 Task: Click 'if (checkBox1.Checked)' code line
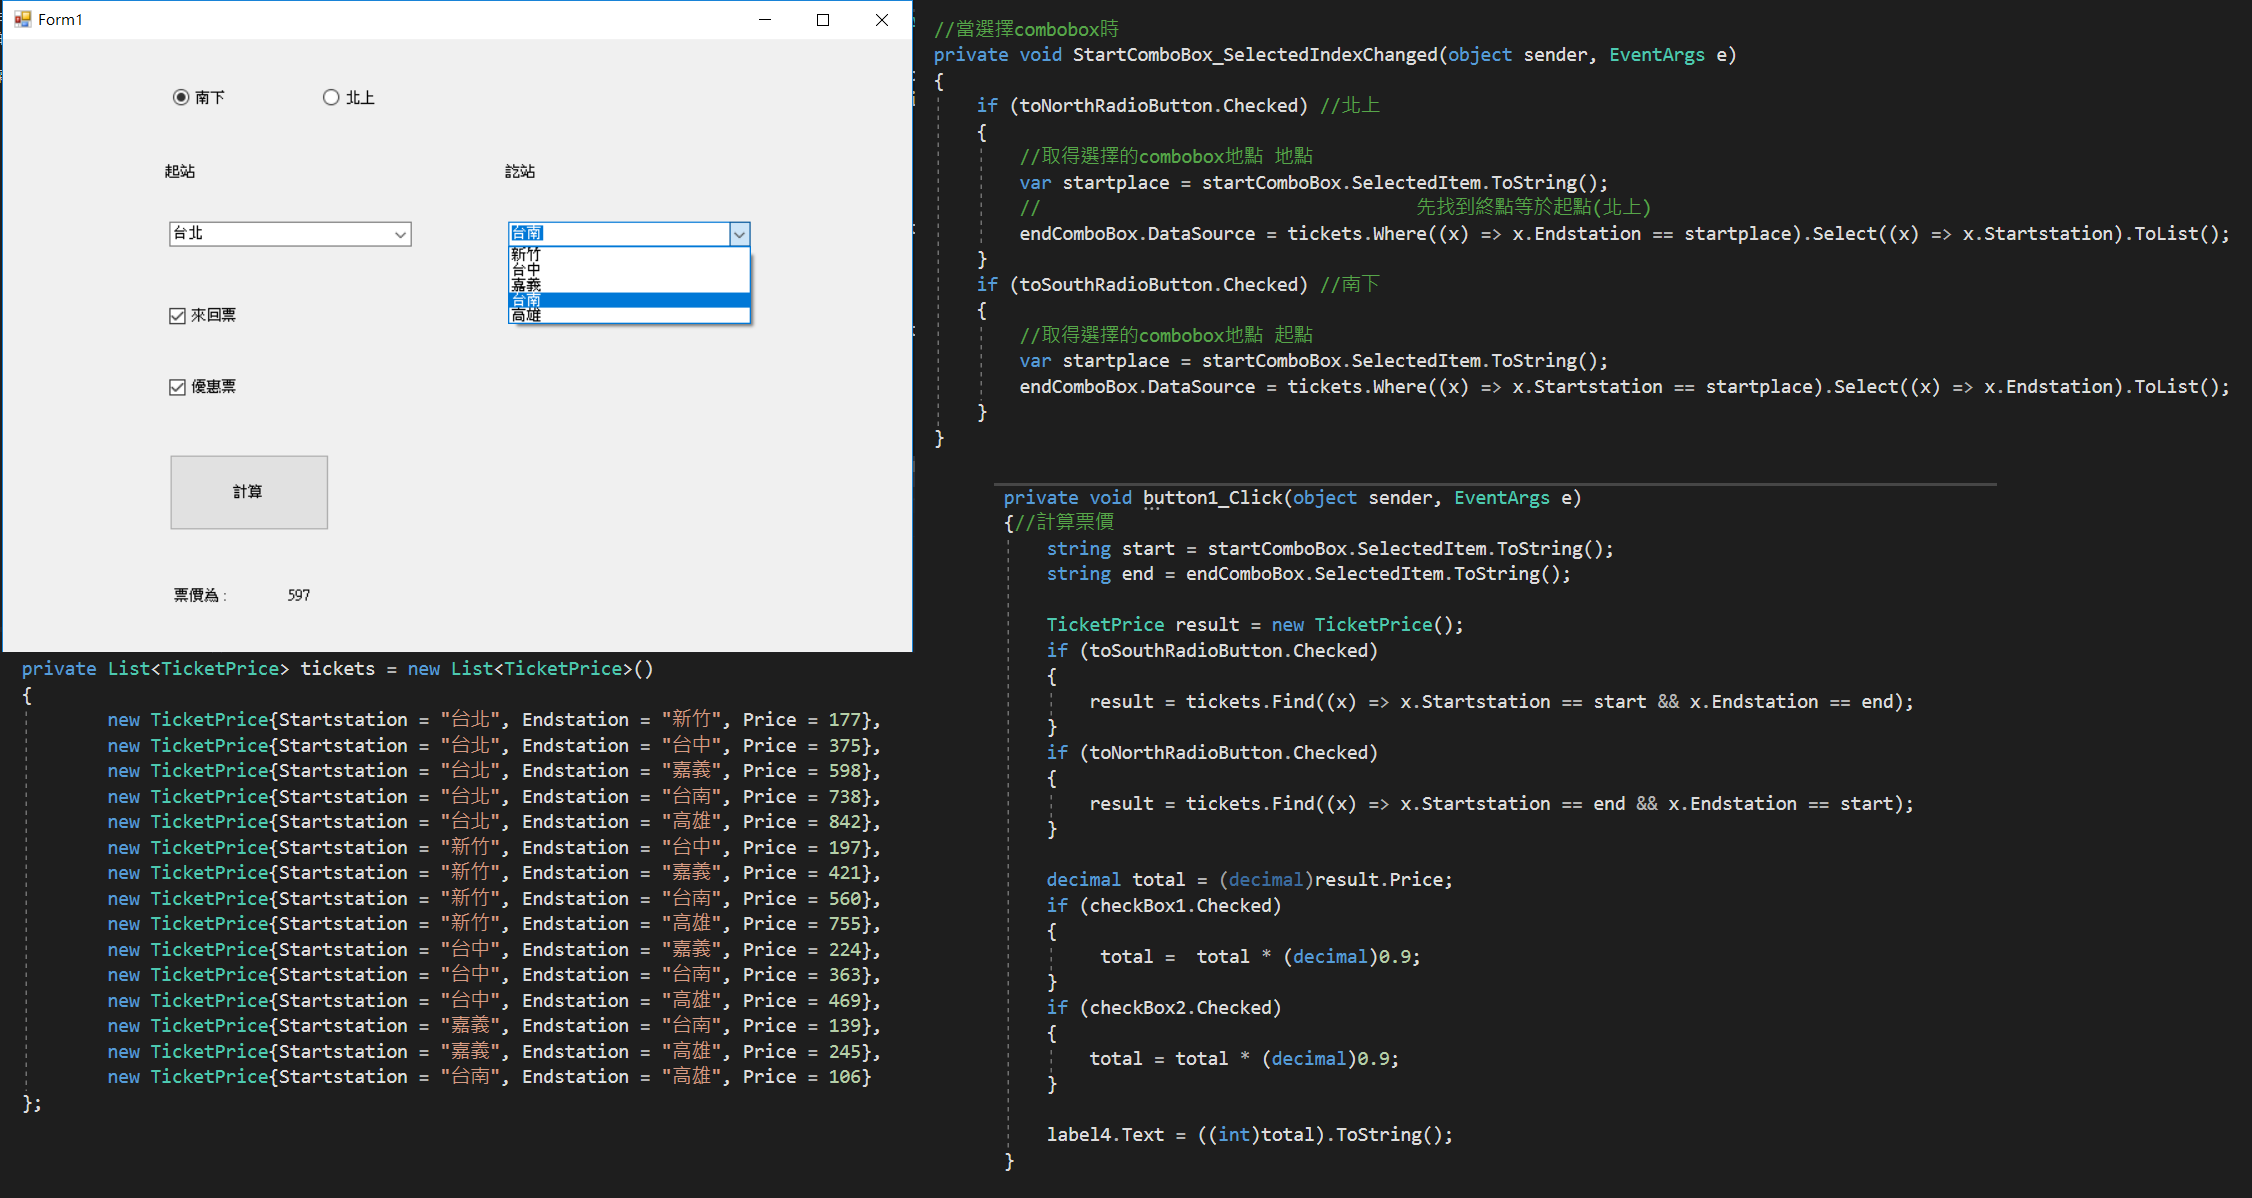pyautogui.click(x=1164, y=906)
